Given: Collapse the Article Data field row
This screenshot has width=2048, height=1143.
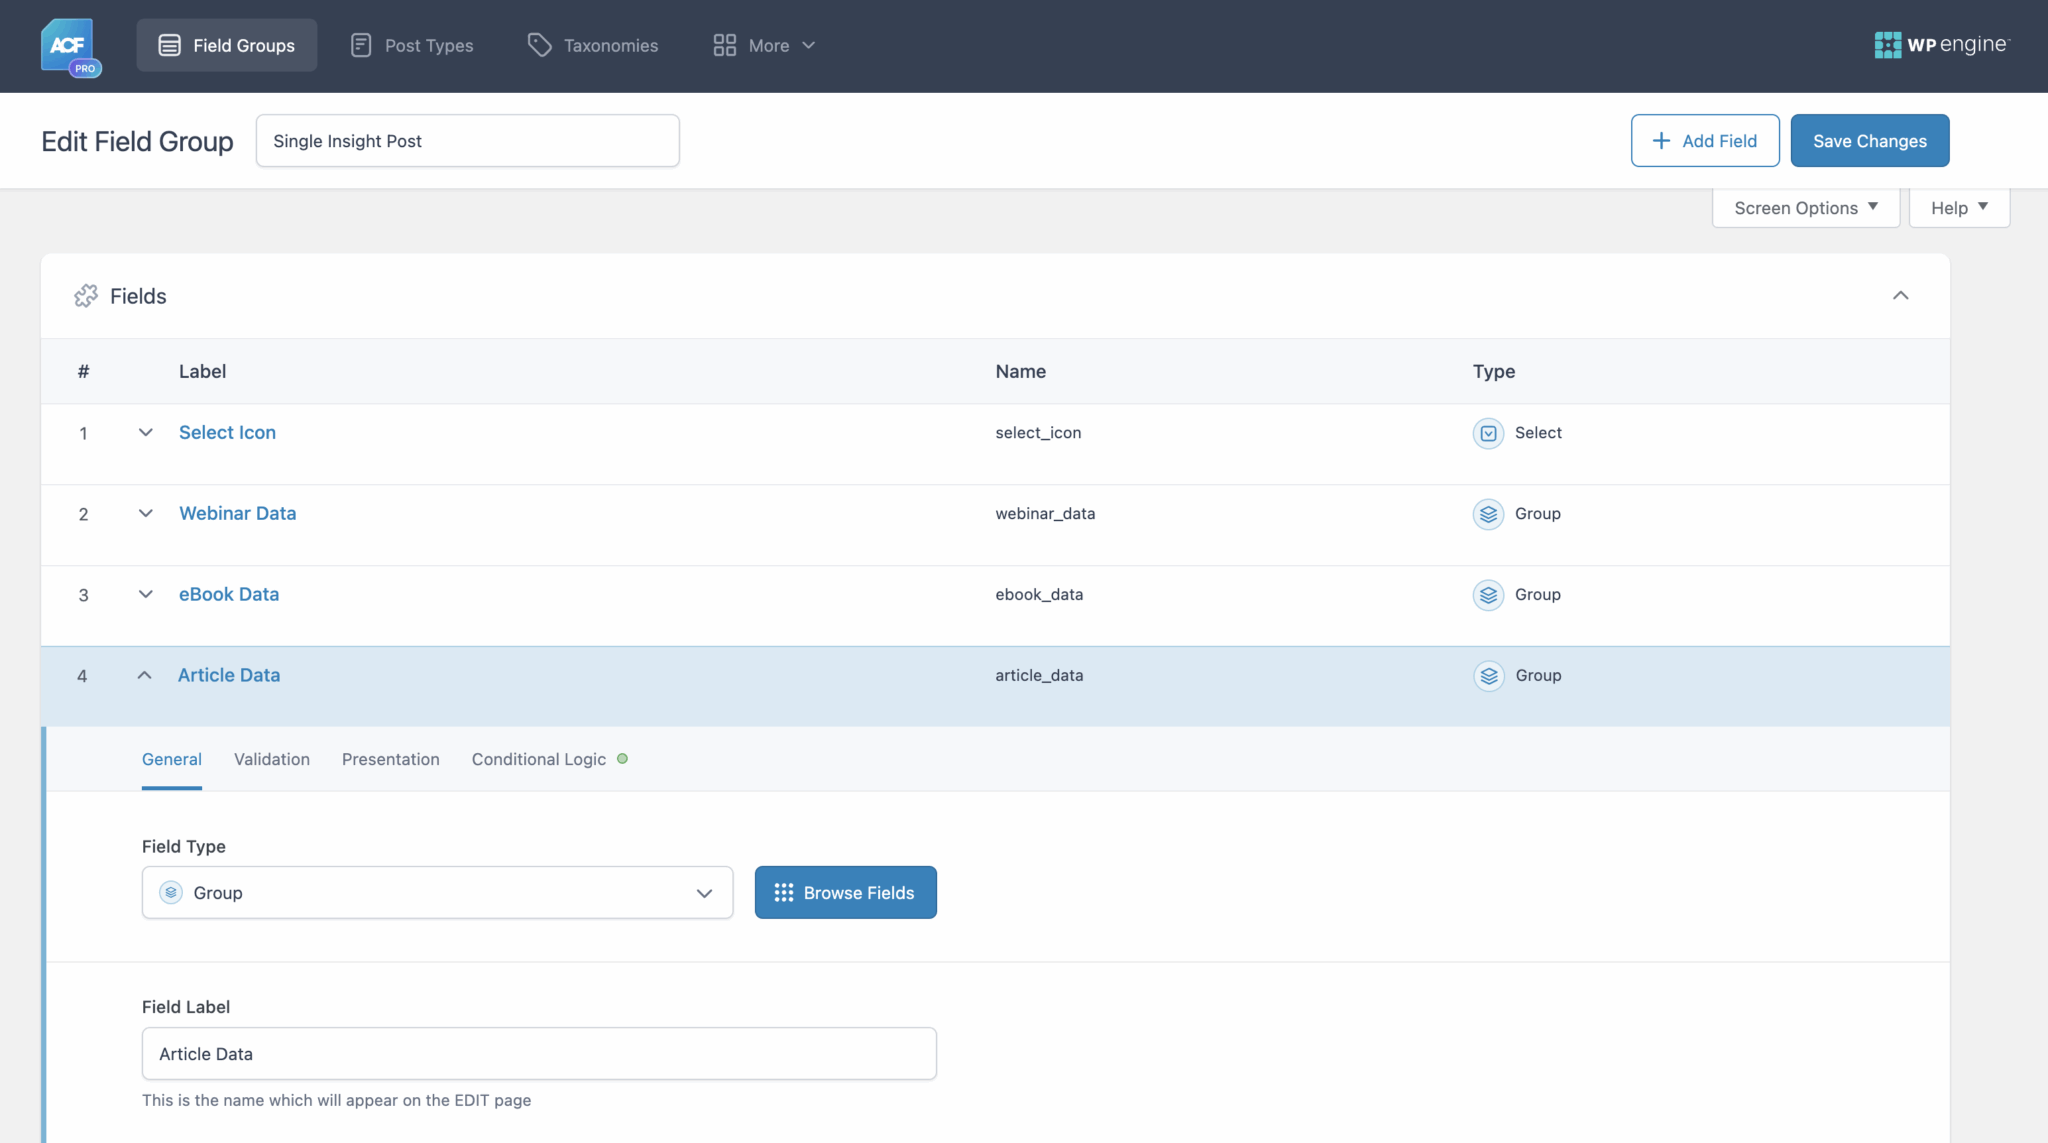Looking at the screenshot, I should point(144,674).
